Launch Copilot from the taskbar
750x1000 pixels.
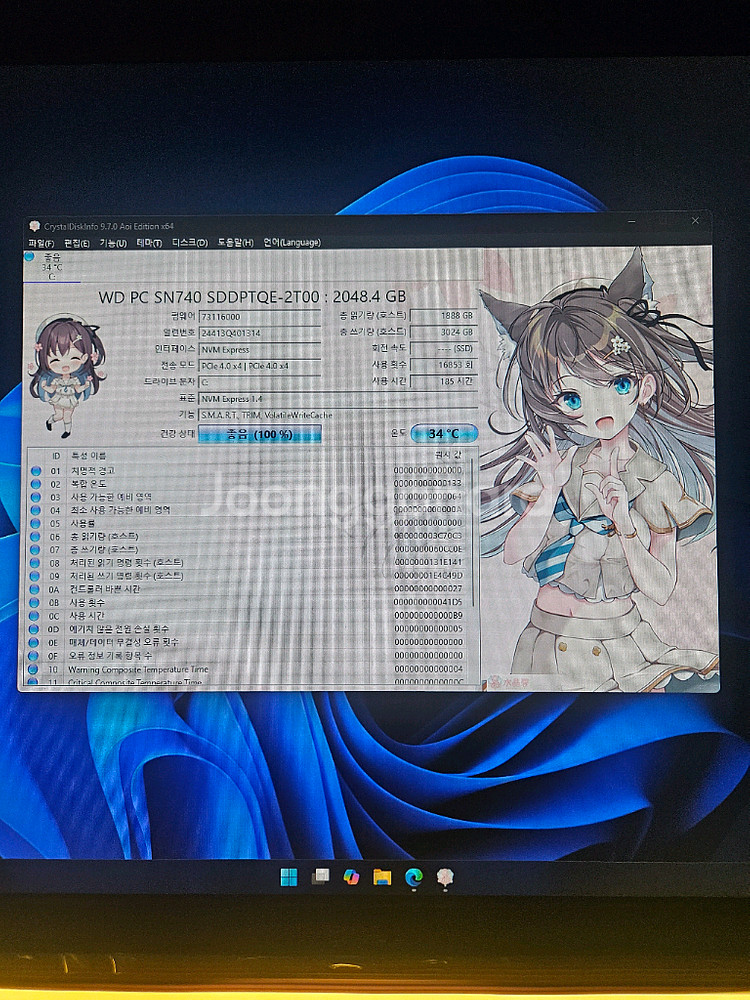click(x=351, y=877)
